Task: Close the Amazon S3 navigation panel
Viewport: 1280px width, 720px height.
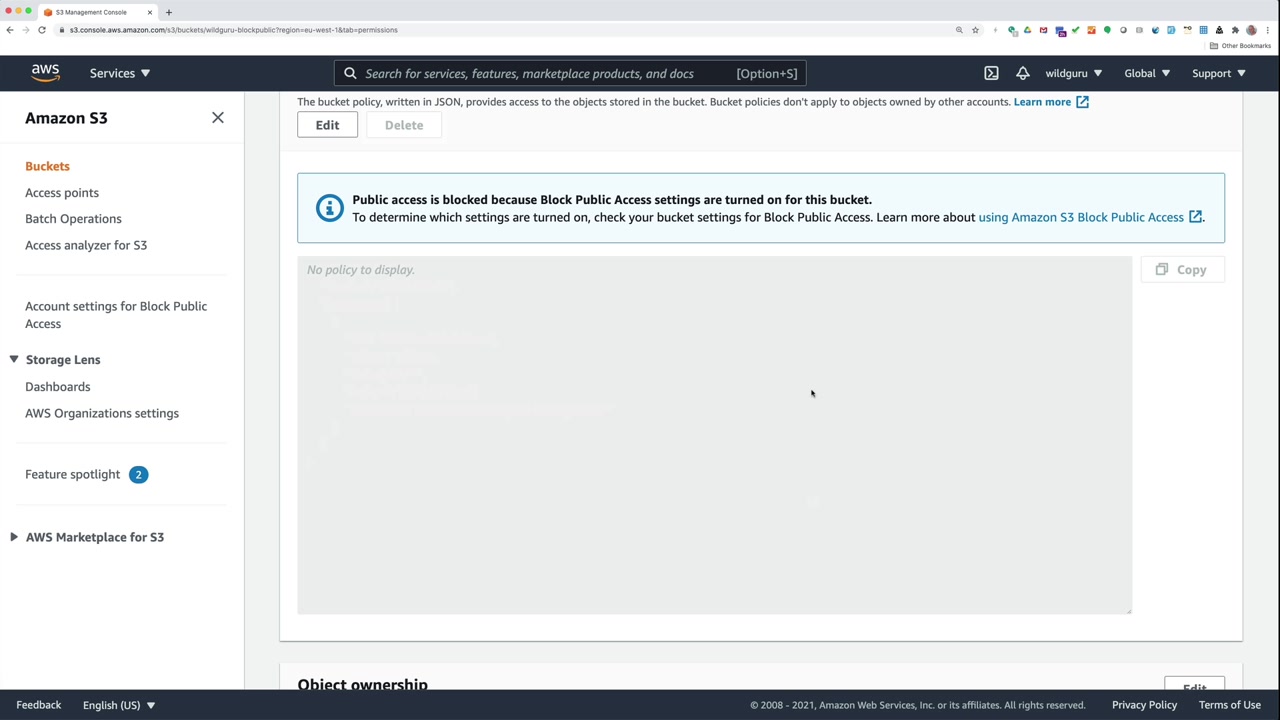Action: (x=218, y=118)
